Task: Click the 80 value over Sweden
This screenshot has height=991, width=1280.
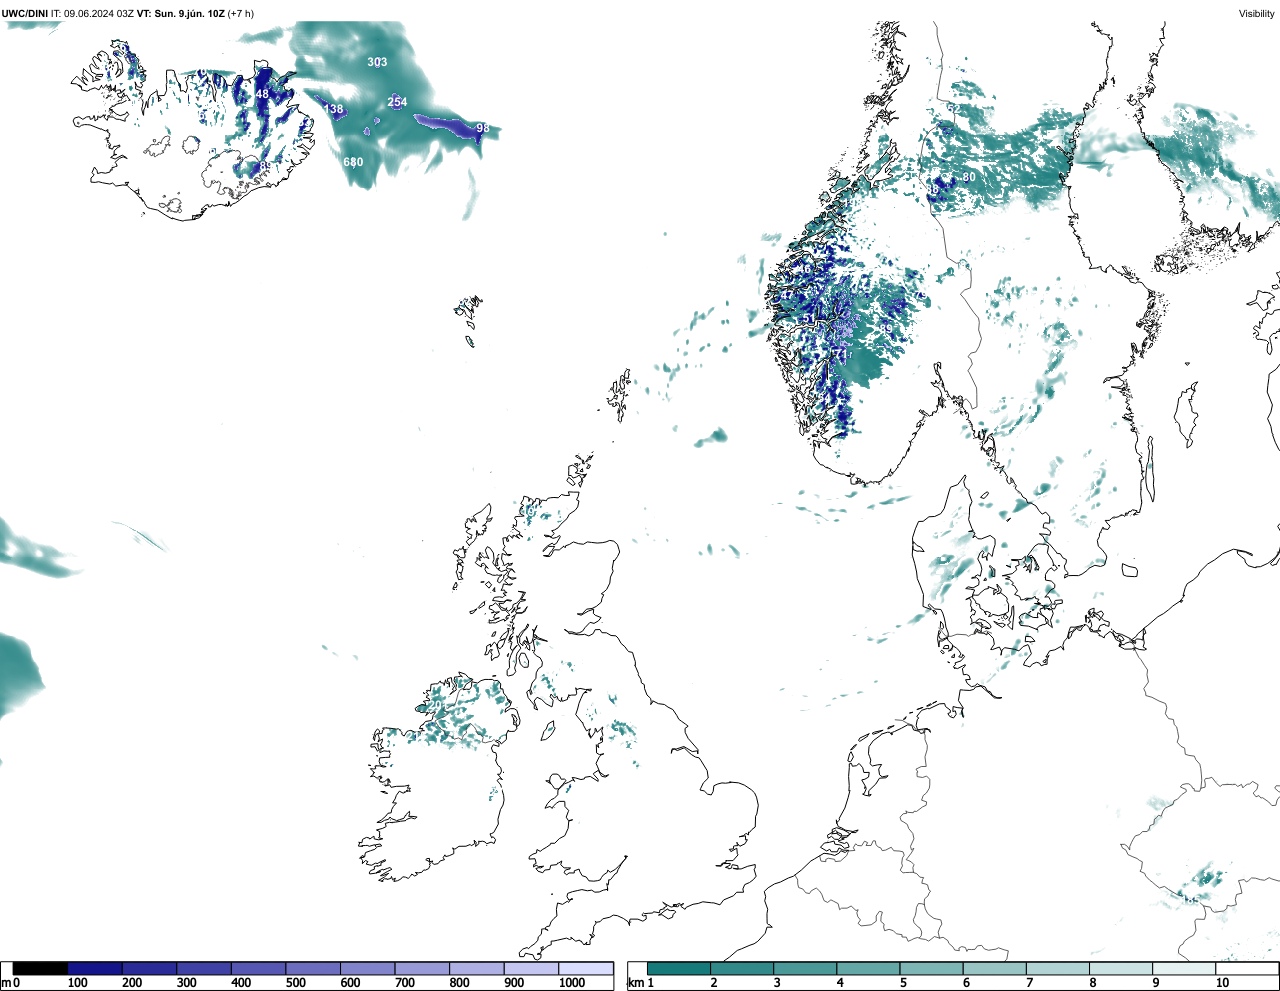Action: coord(969,177)
